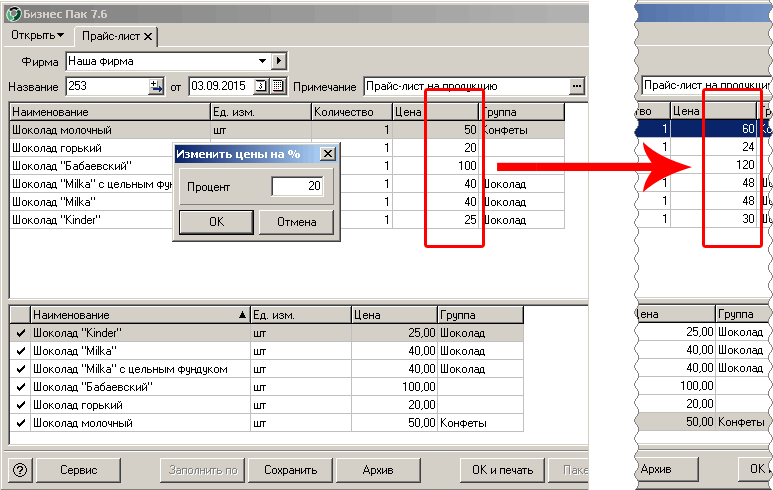Toggle checkmark for Шоколад молочный in lower list
Screen dimensions: 773x490
point(20,423)
